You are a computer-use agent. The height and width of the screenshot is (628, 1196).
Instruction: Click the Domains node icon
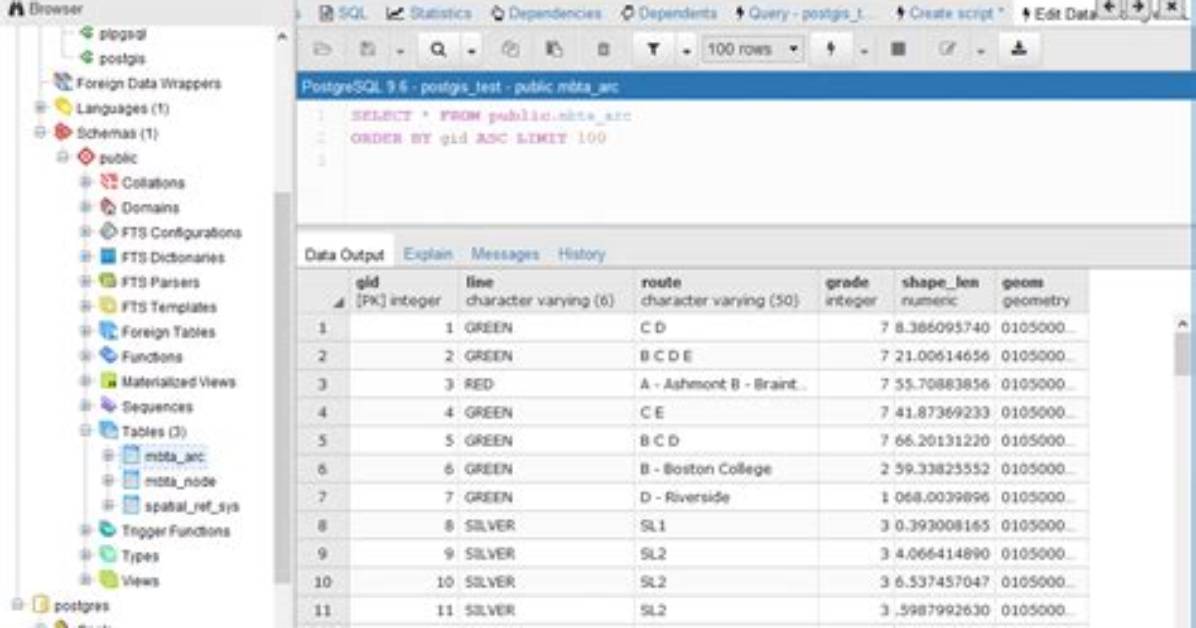coord(109,207)
